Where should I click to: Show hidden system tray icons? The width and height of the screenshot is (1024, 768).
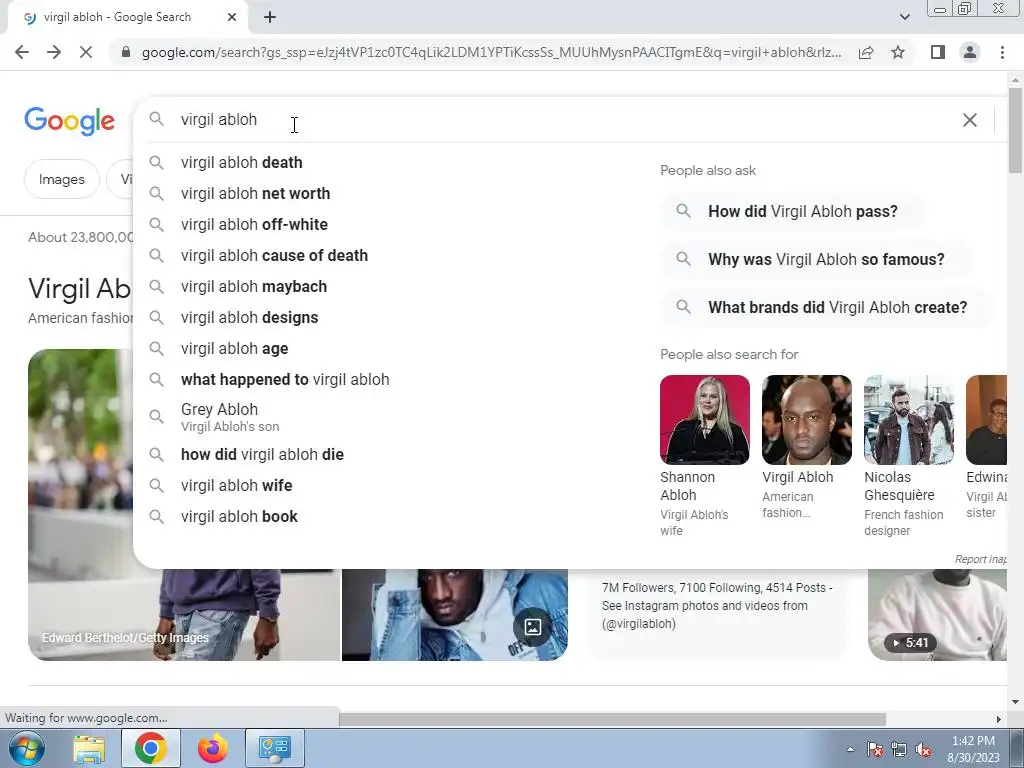[850, 749]
